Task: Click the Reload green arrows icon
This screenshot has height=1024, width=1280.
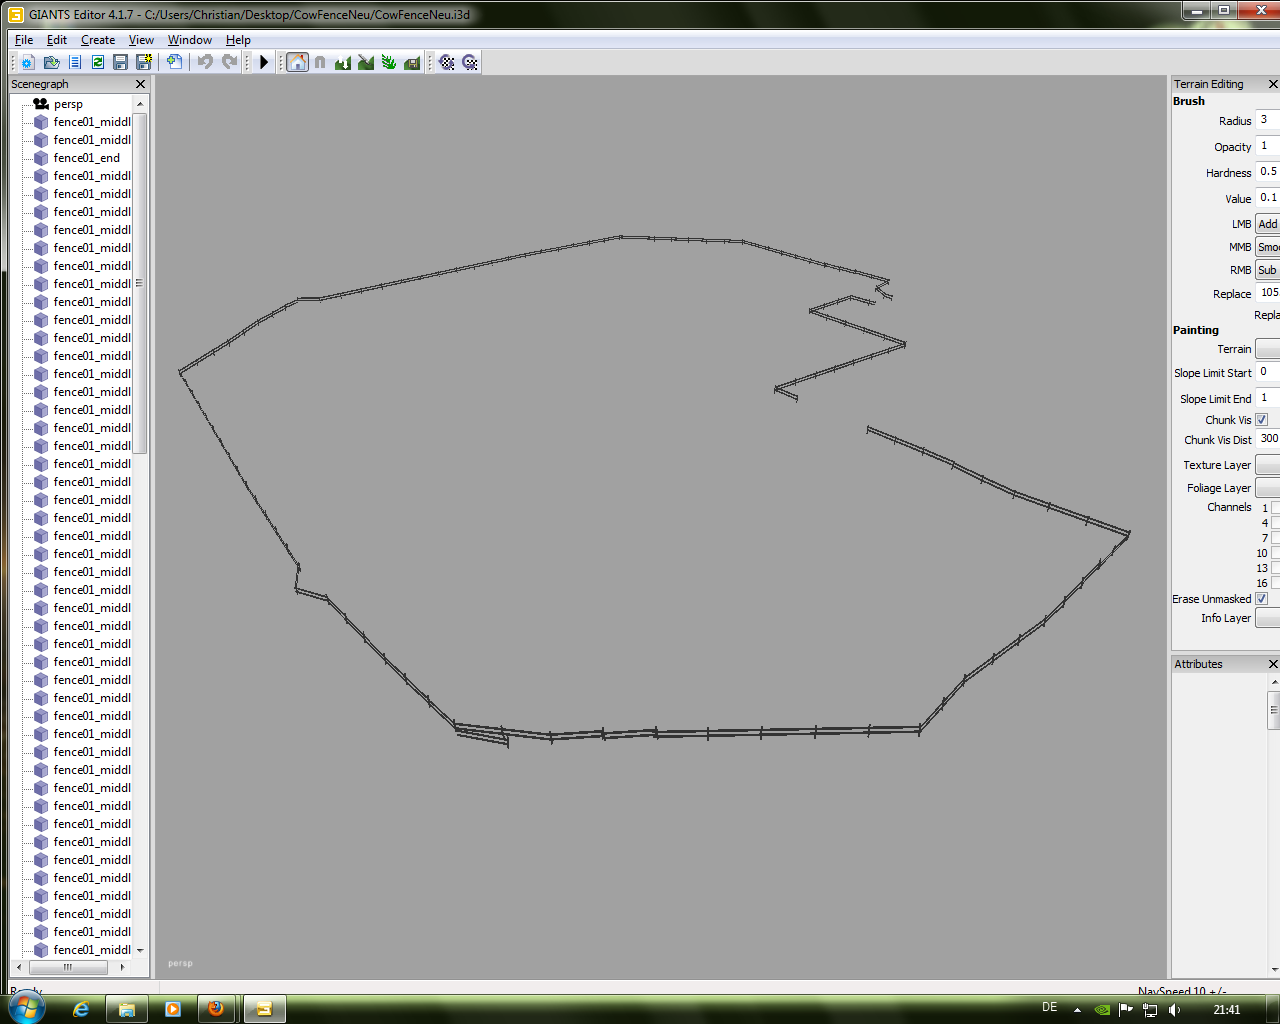Action: click(x=98, y=62)
